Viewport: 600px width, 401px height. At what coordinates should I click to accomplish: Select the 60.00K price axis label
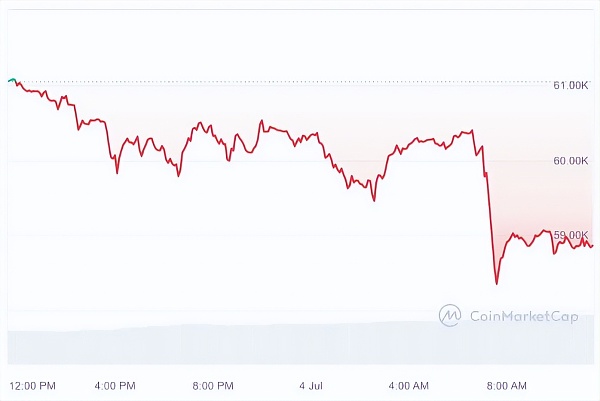[x=570, y=161]
